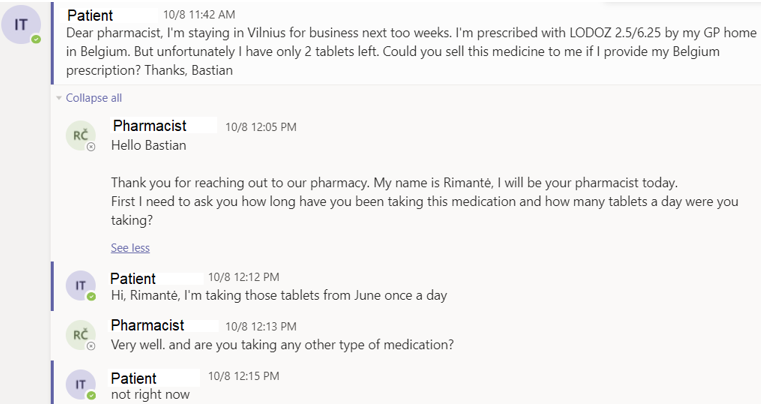The width and height of the screenshot is (761, 406).
Task: Collapse all replies in the thread
Action: [94, 98]
